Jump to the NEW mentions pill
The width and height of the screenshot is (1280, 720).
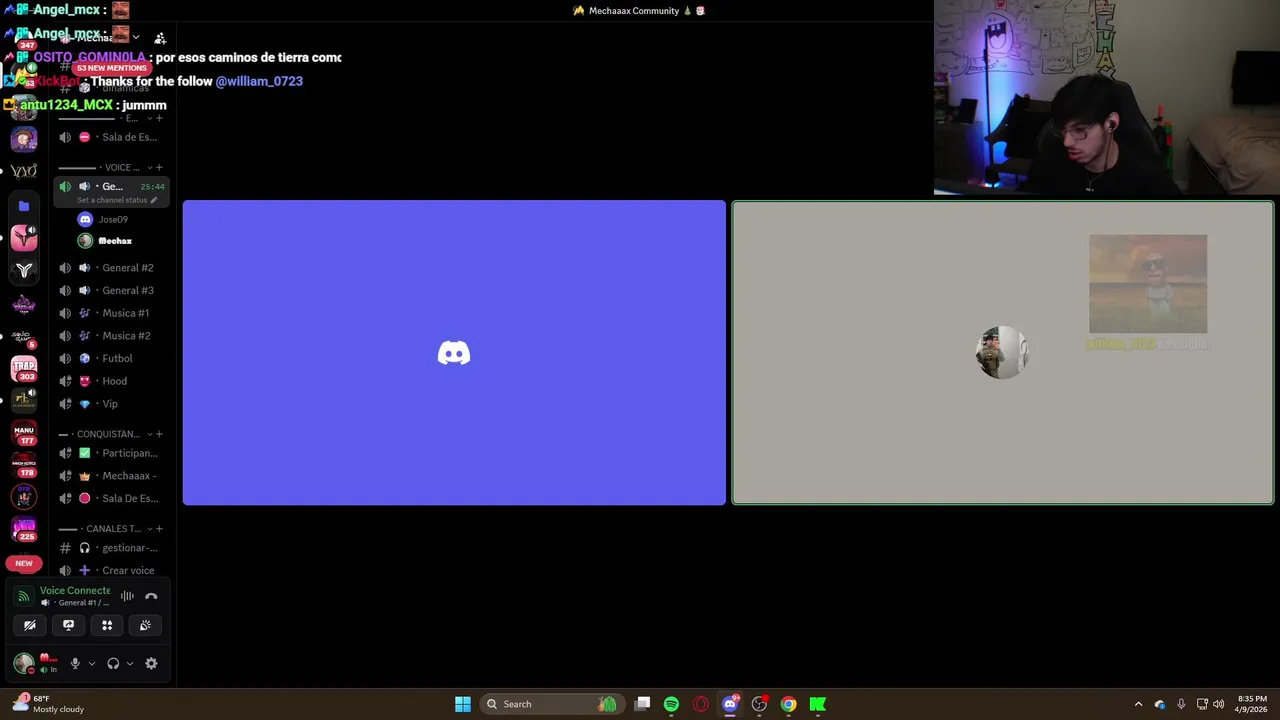(x=24, y=563)
